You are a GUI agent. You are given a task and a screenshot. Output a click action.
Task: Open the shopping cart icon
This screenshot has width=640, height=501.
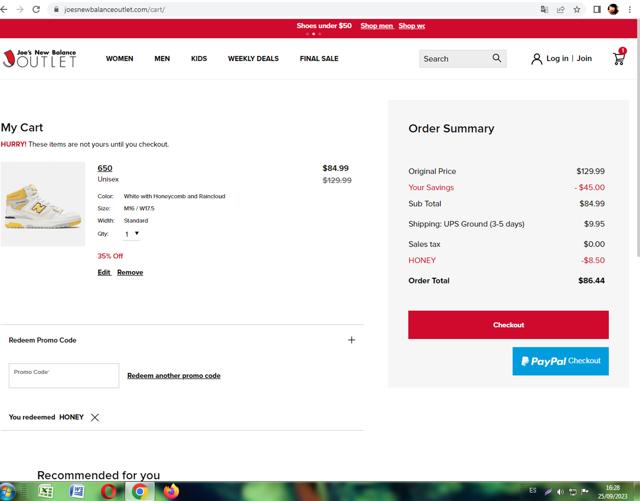(x=619, y=58)
